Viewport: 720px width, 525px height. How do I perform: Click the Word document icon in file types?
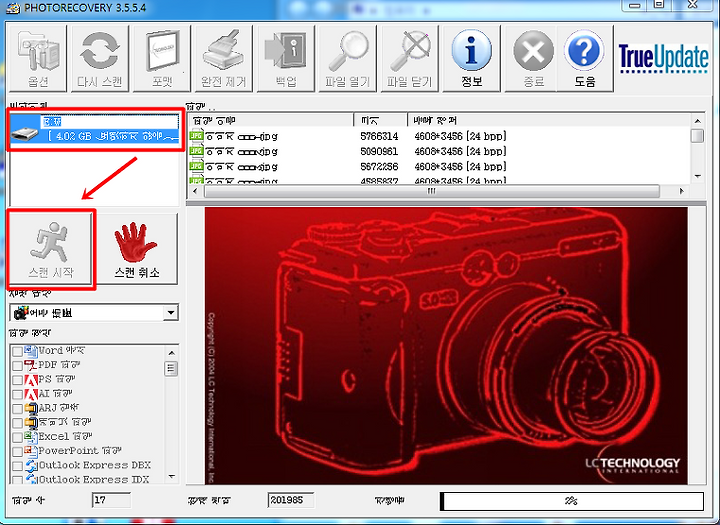[x=31, y=351]
